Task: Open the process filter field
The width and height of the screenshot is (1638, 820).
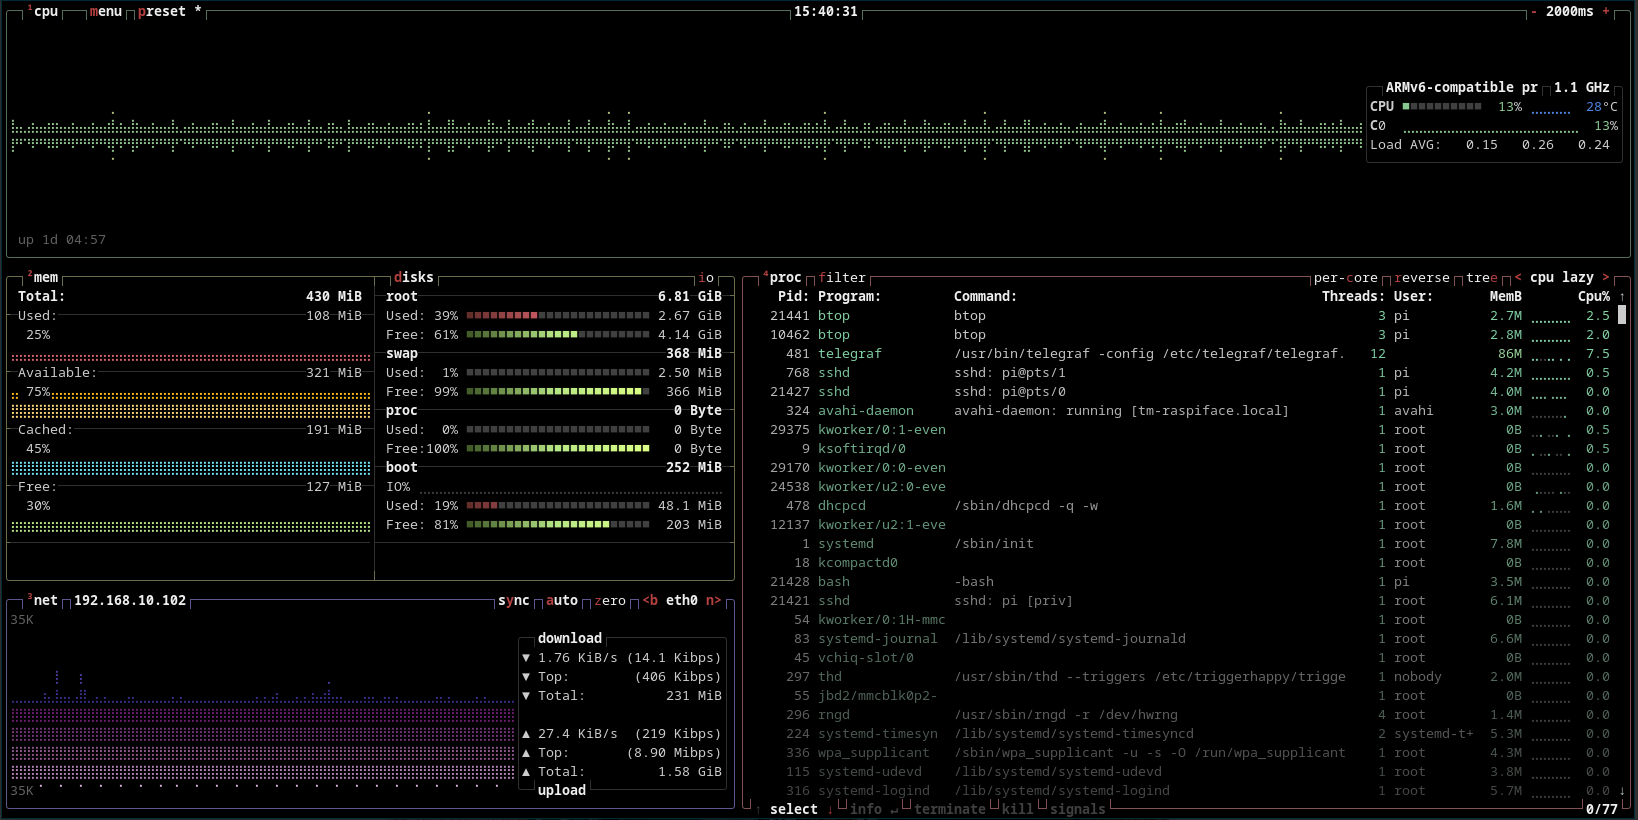Action: (x=842, y=278)
